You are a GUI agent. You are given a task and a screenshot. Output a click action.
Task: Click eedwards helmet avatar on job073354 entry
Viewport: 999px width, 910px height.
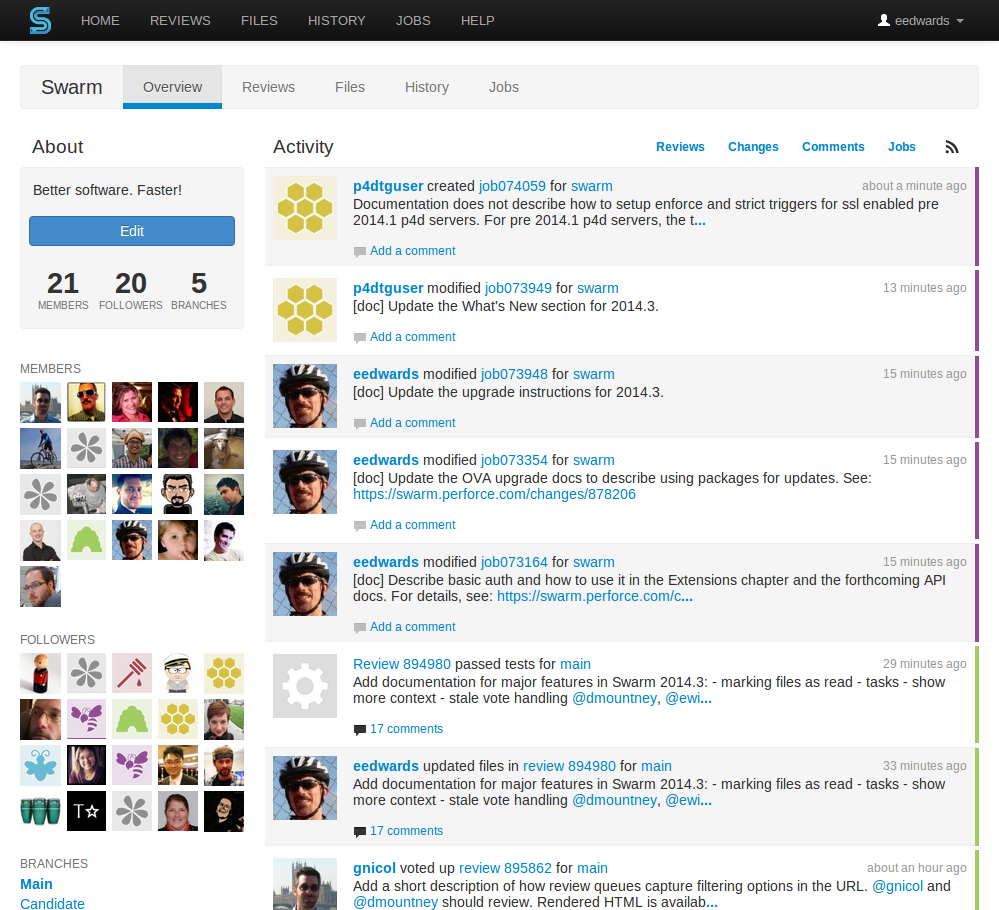pyautogui.click(x=305, y=482)
